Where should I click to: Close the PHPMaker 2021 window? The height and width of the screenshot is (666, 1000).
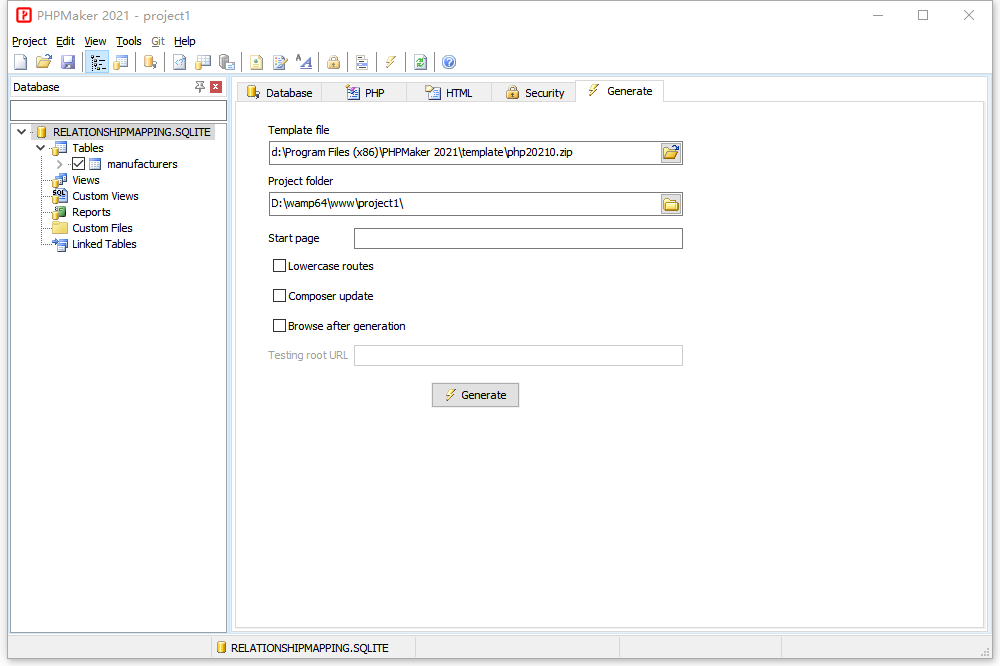point(969,15)
